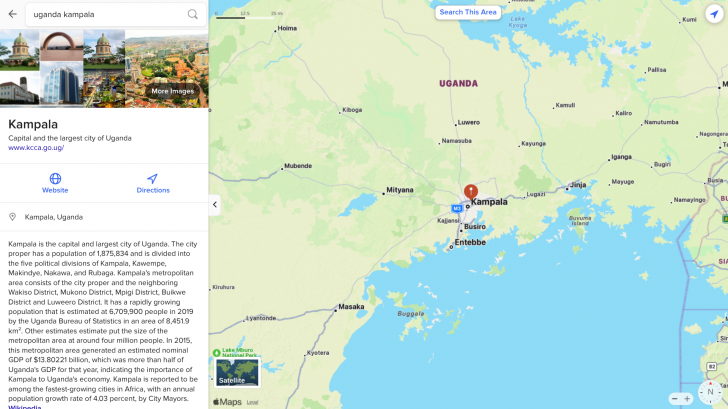Zoom in the map with plus
The image size is (728, 409).
[x=687, y=398]
